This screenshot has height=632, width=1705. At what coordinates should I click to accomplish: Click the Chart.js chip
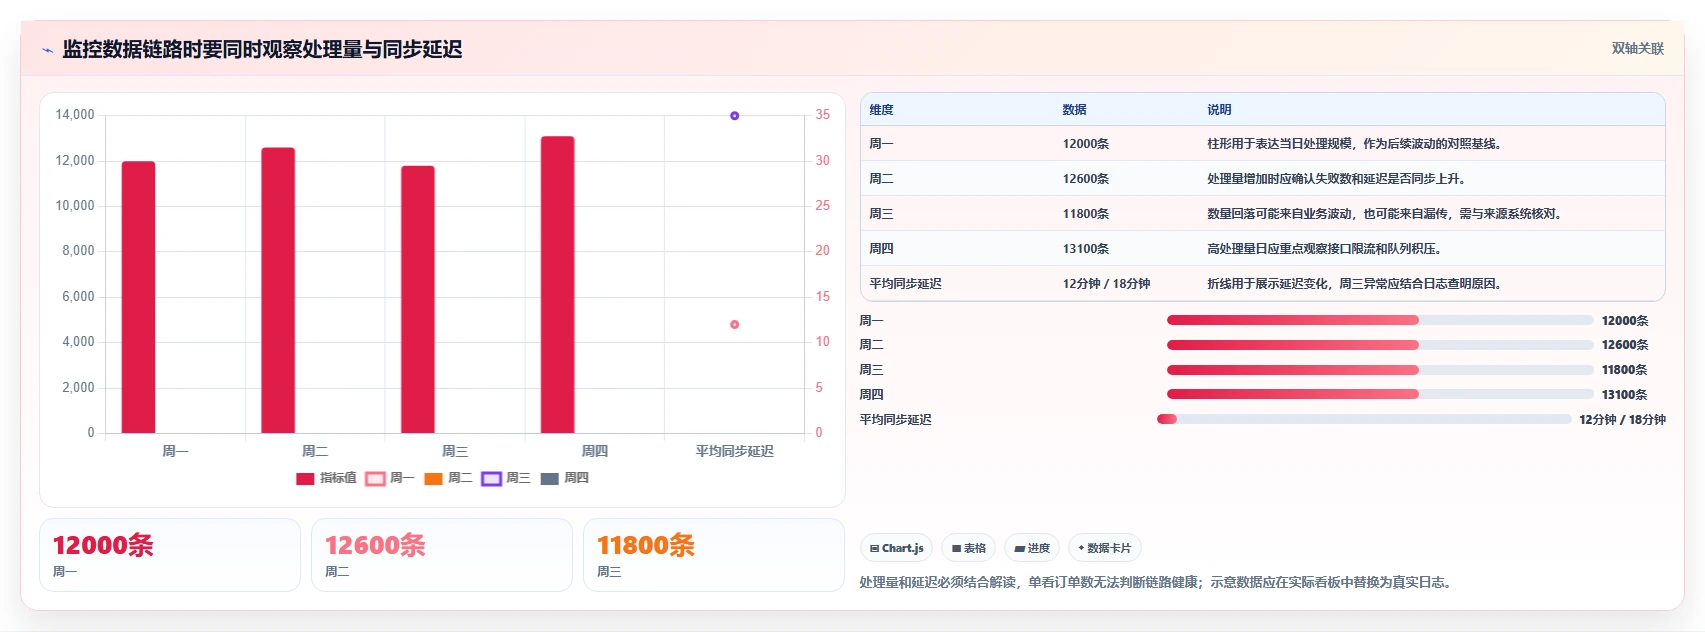coord(896,548)
